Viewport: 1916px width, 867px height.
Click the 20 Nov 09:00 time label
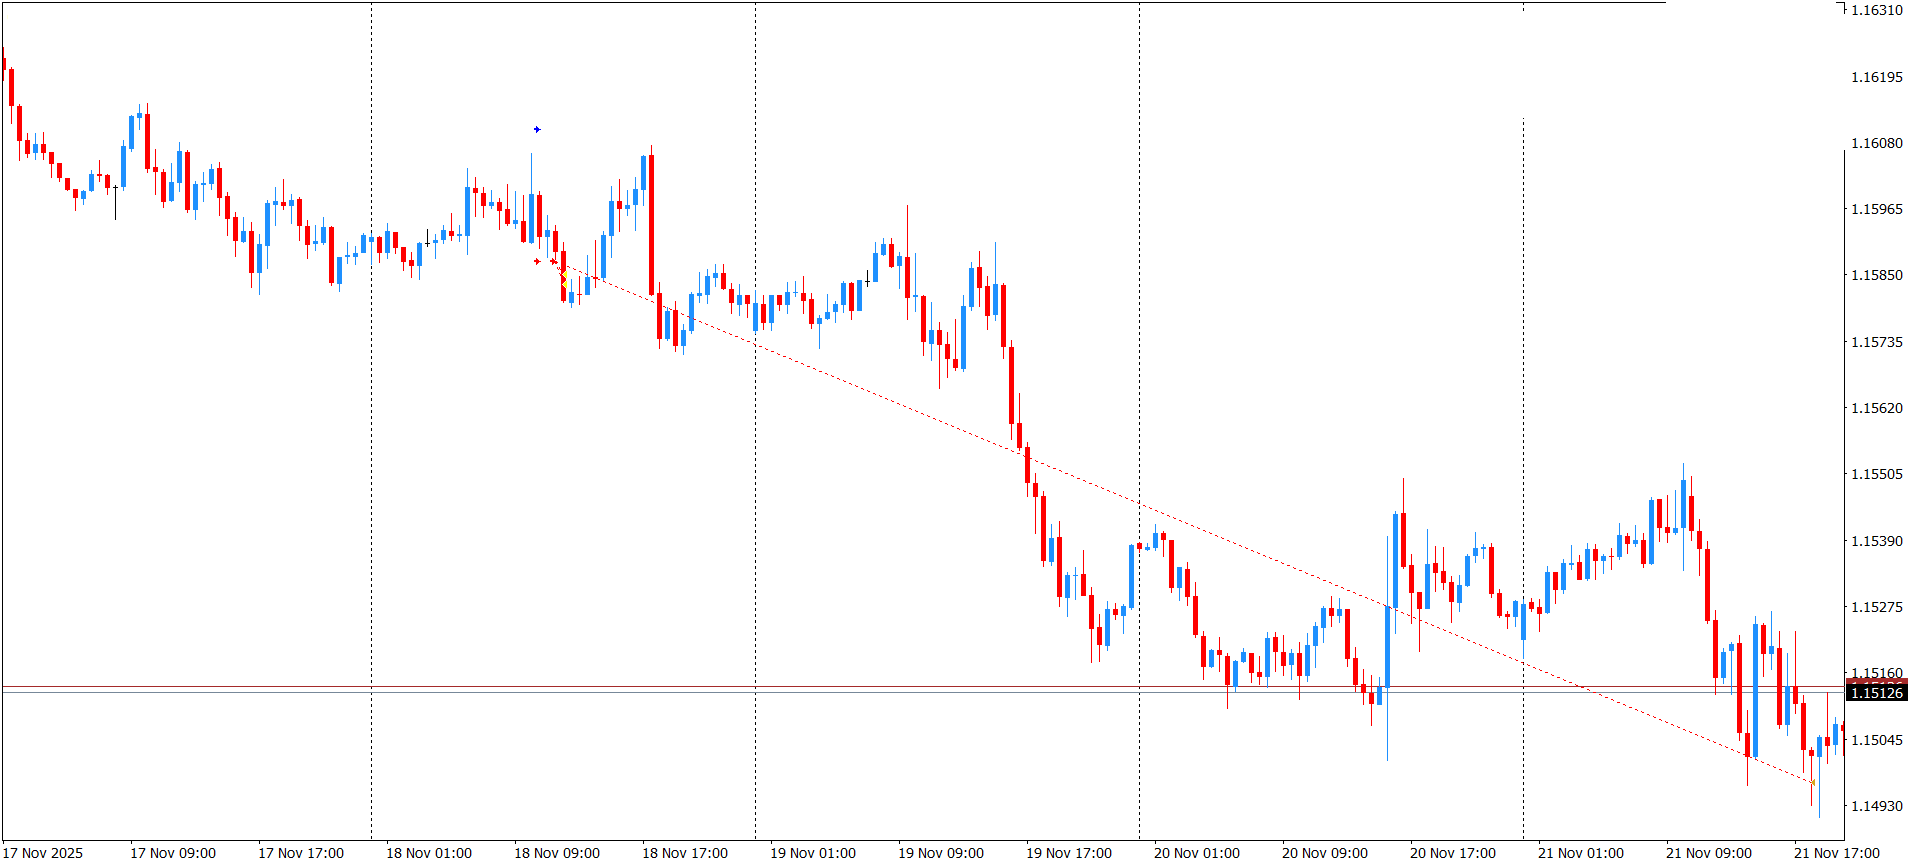(x=1325, y=853)
